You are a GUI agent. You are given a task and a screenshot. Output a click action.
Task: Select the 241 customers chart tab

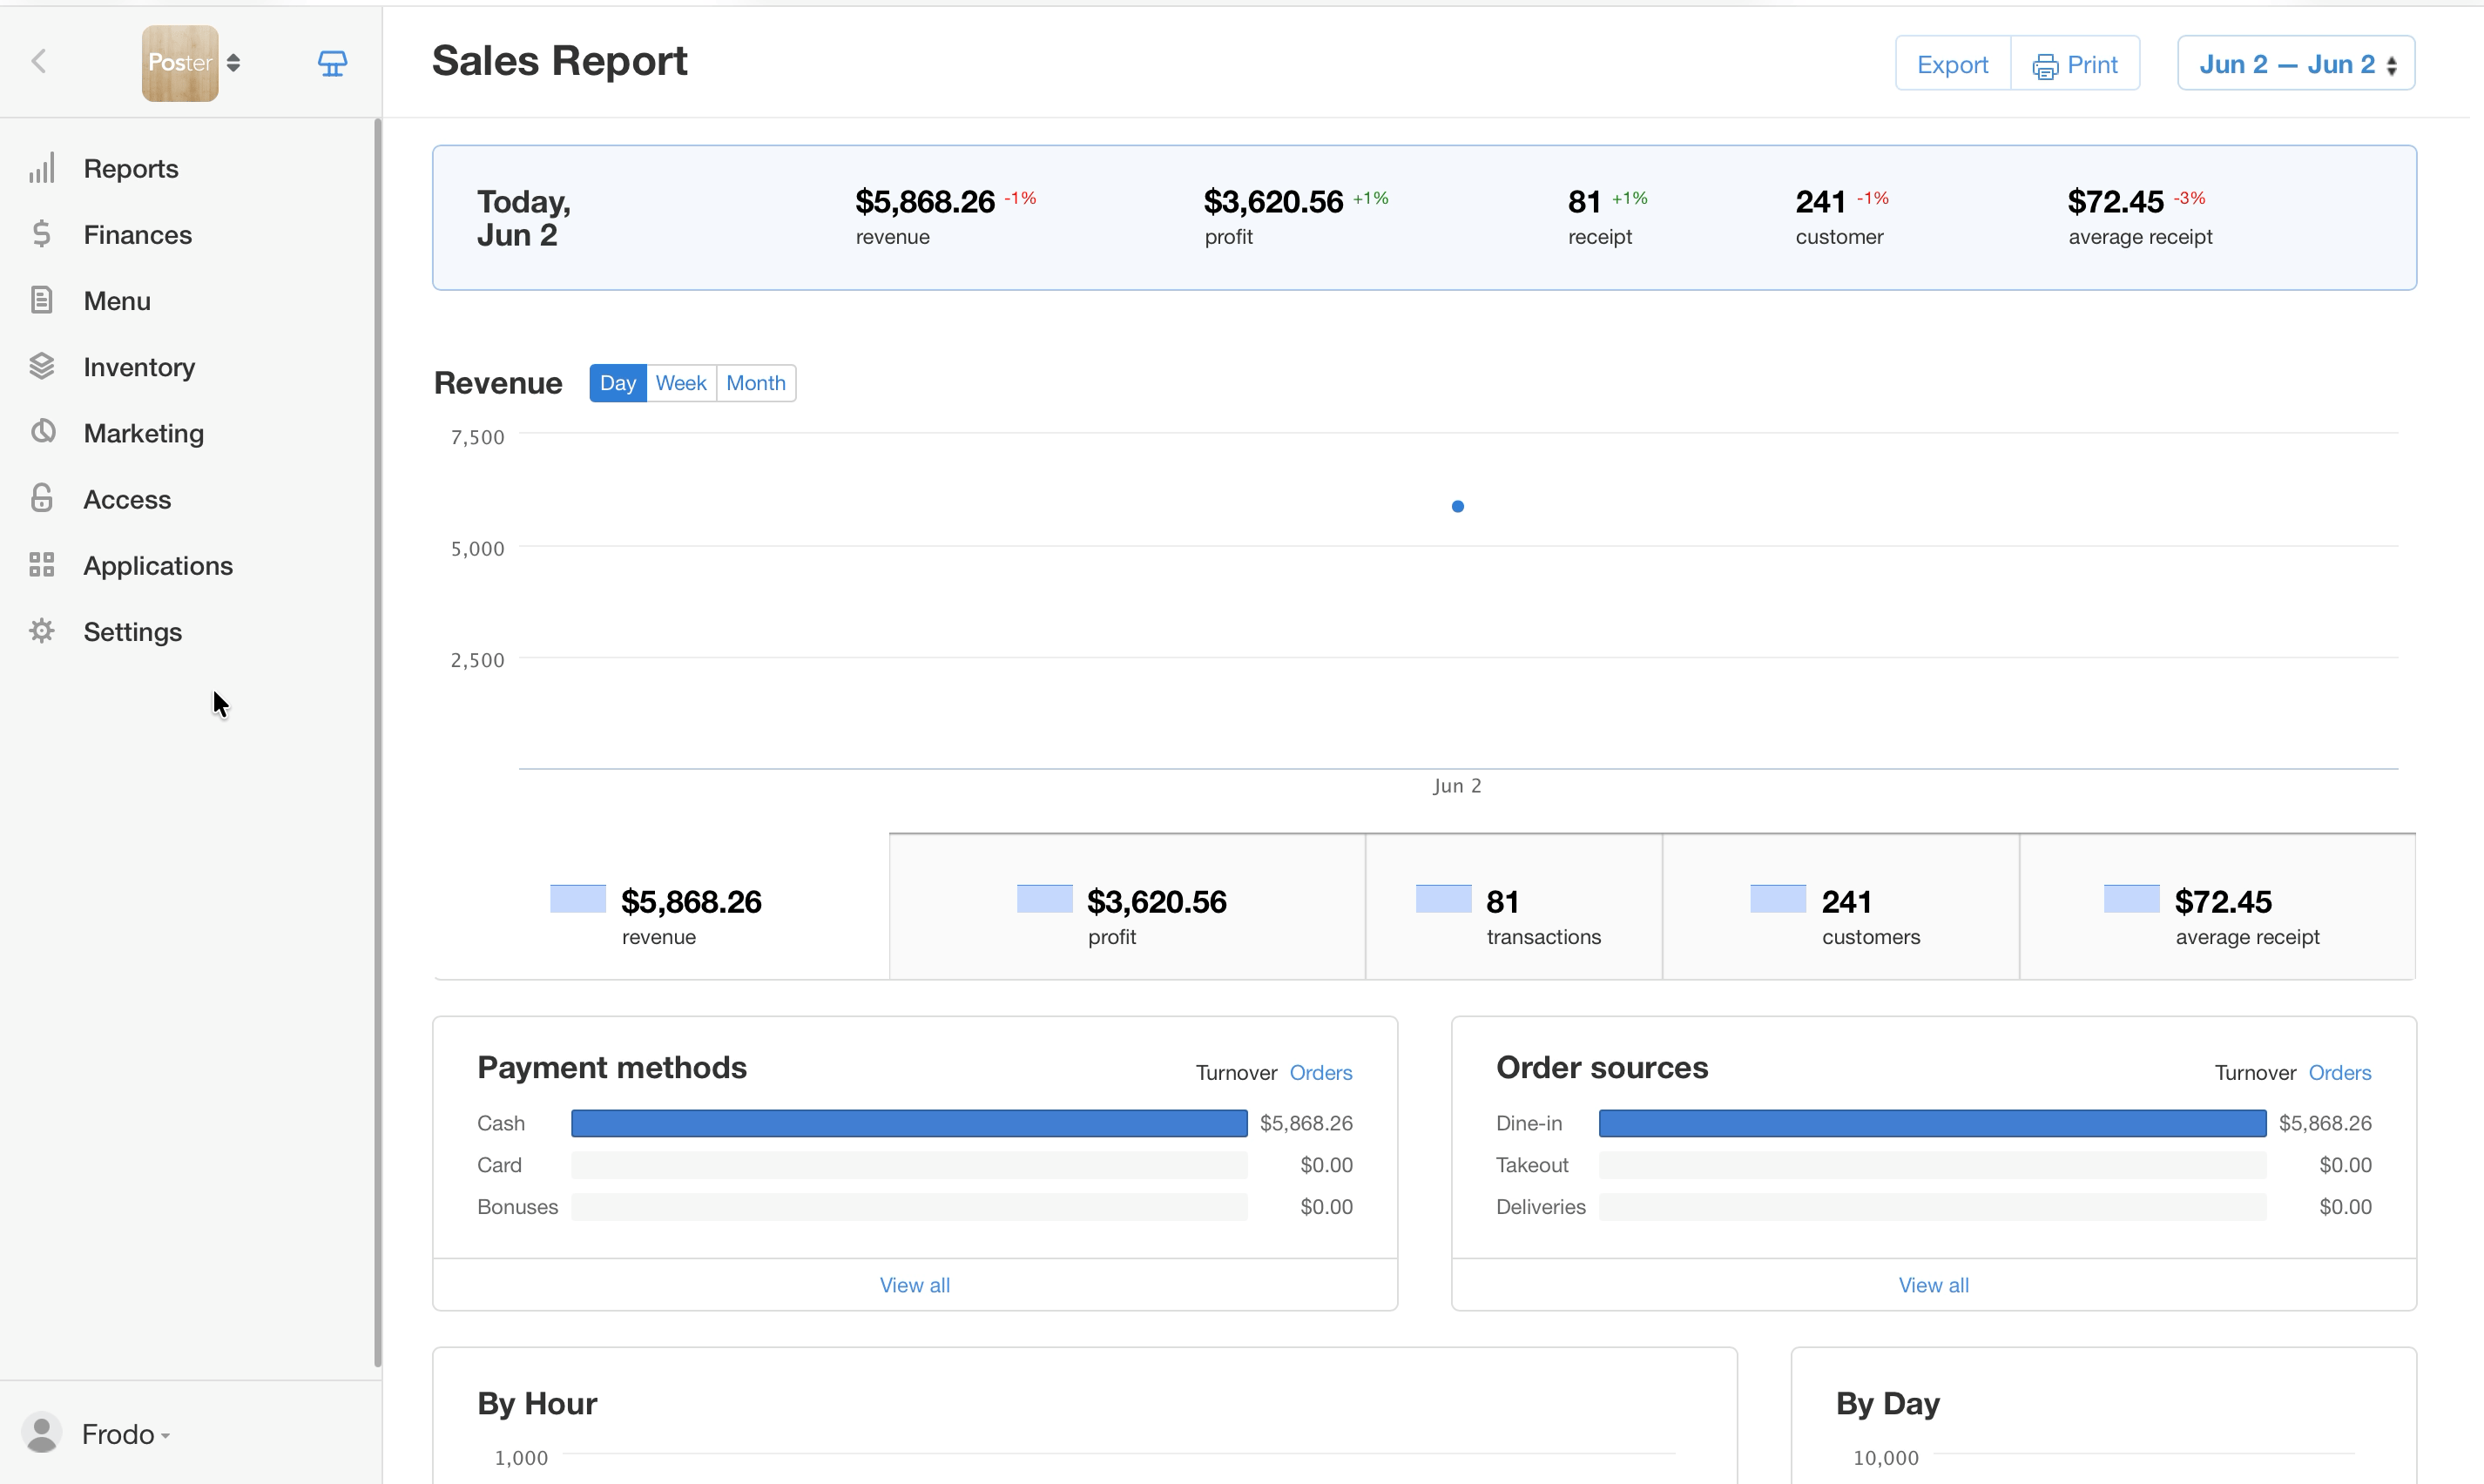1841,907
